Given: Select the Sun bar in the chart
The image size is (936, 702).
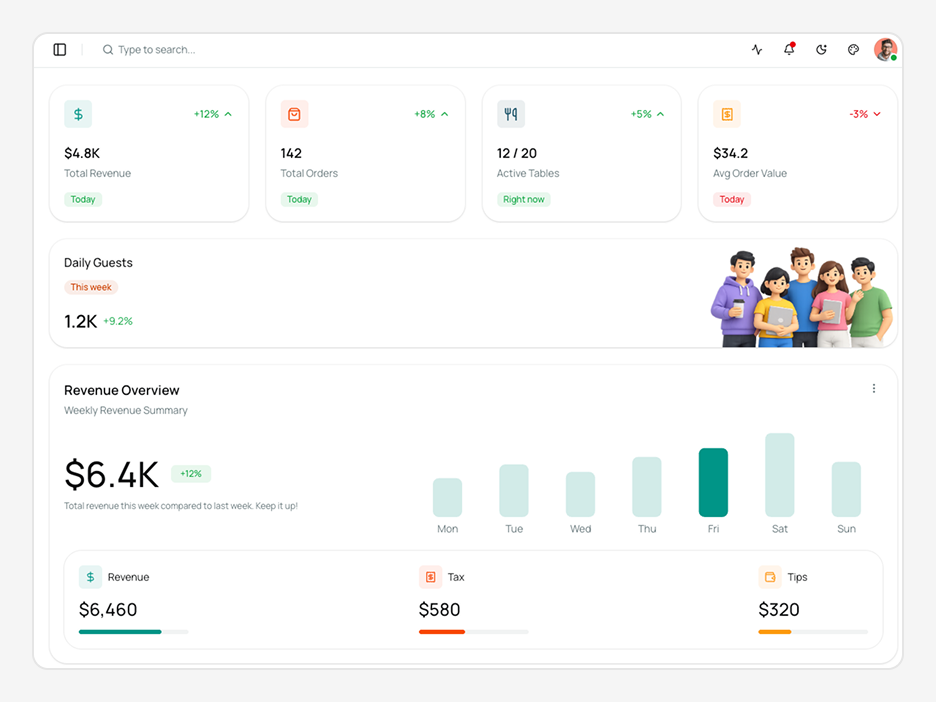Looking at the screenshot, I should [x=846, y=489].
